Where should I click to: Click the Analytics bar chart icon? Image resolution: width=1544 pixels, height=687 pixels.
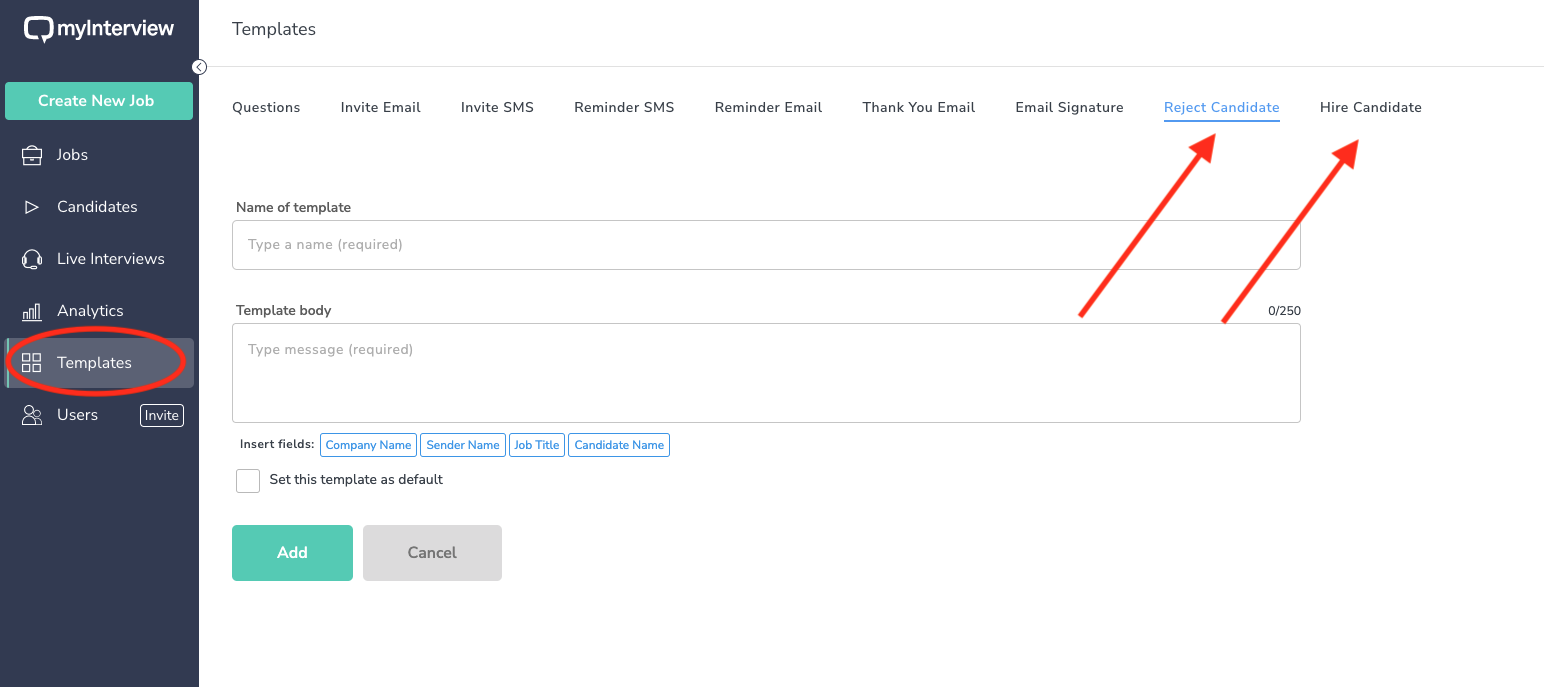pos(32,311)
